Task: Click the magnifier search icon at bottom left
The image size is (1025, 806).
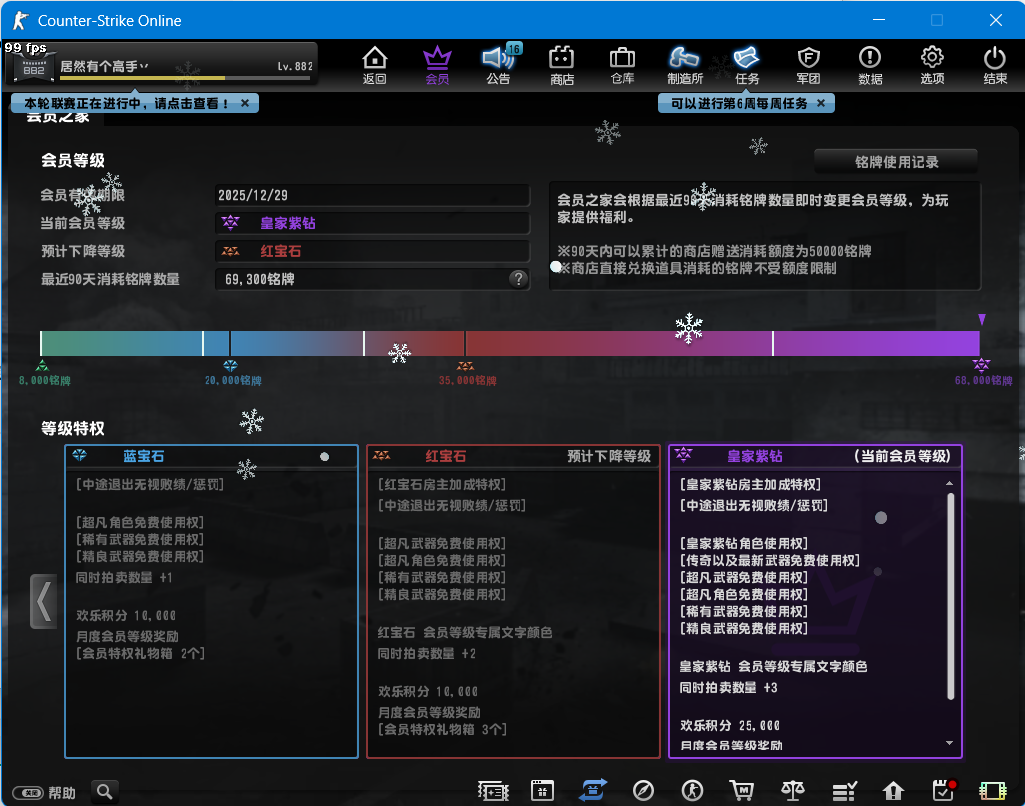Action: [105, 792]
